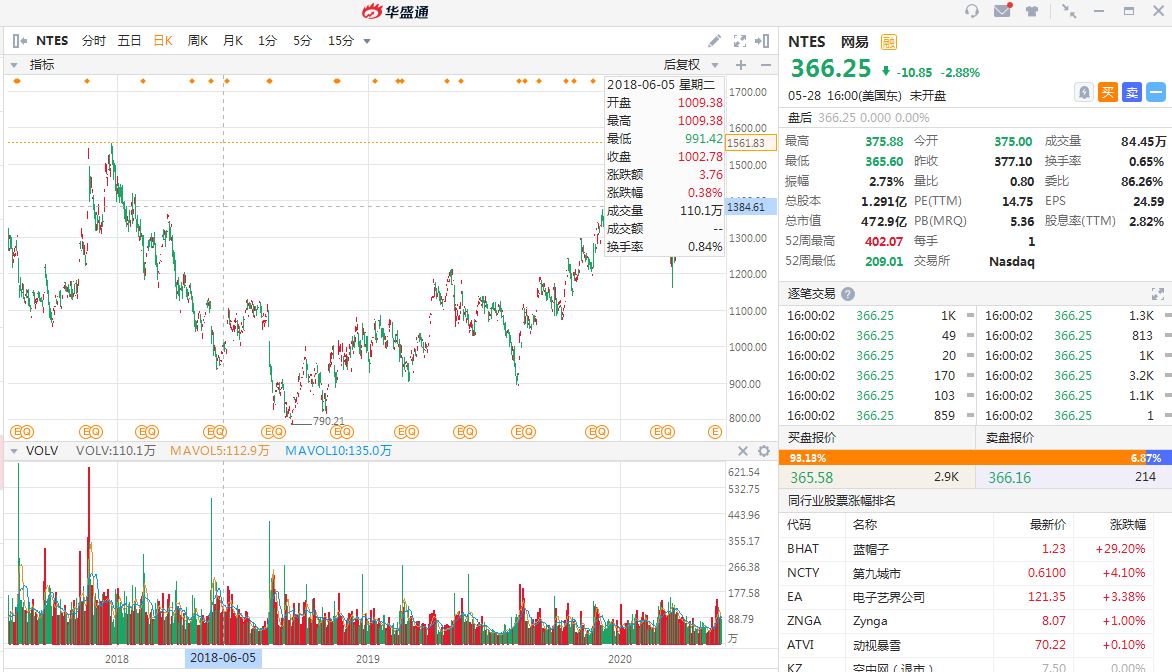Click the orange Buy (买) icon
This screenshot has width=1172, height=672.
click(1108, 92)
